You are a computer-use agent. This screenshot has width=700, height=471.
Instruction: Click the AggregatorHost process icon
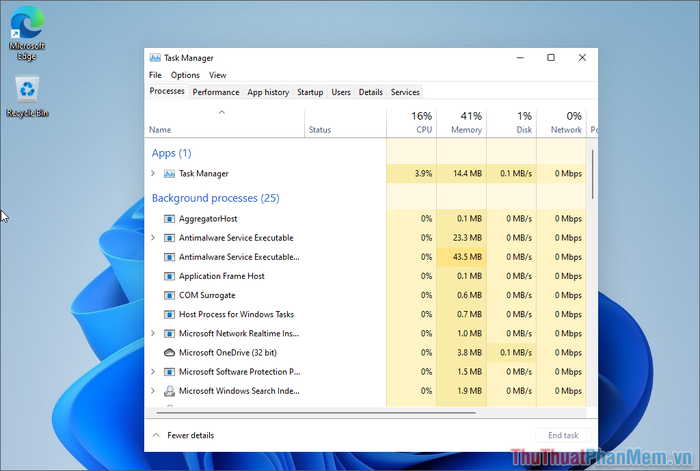(169, 219)
